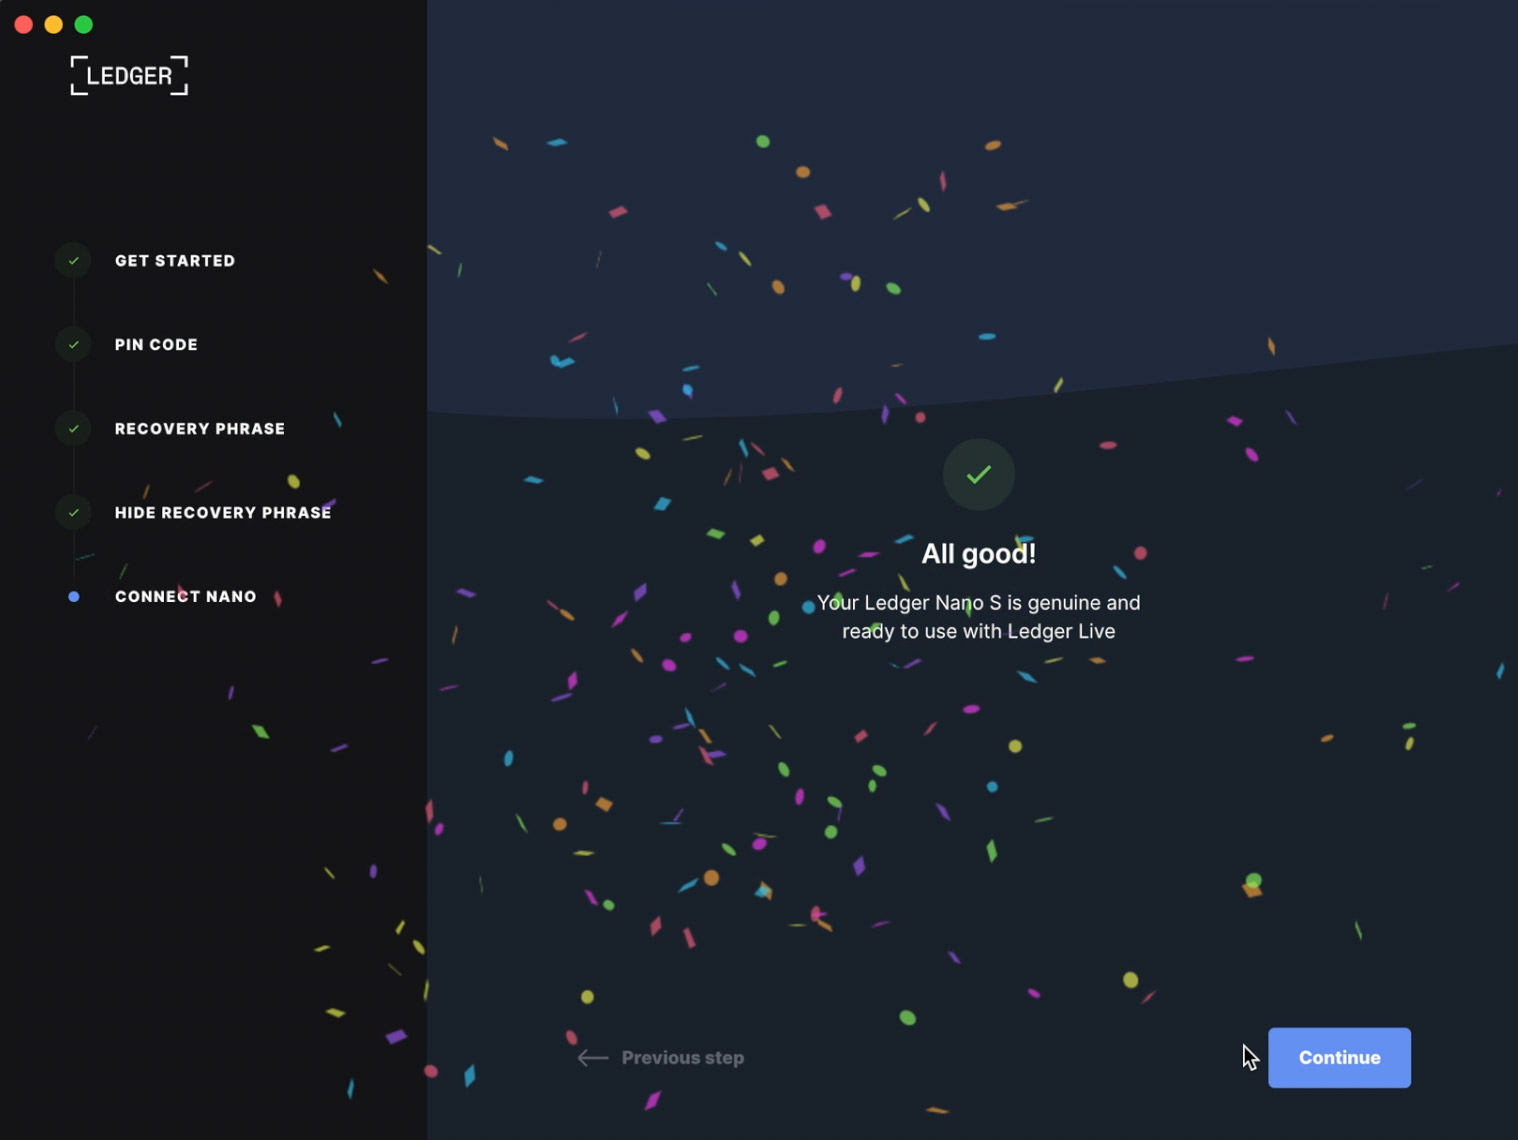Click the All good! heading
1518x1140 pixels.
pyautogui.click(x=979, y=553)
